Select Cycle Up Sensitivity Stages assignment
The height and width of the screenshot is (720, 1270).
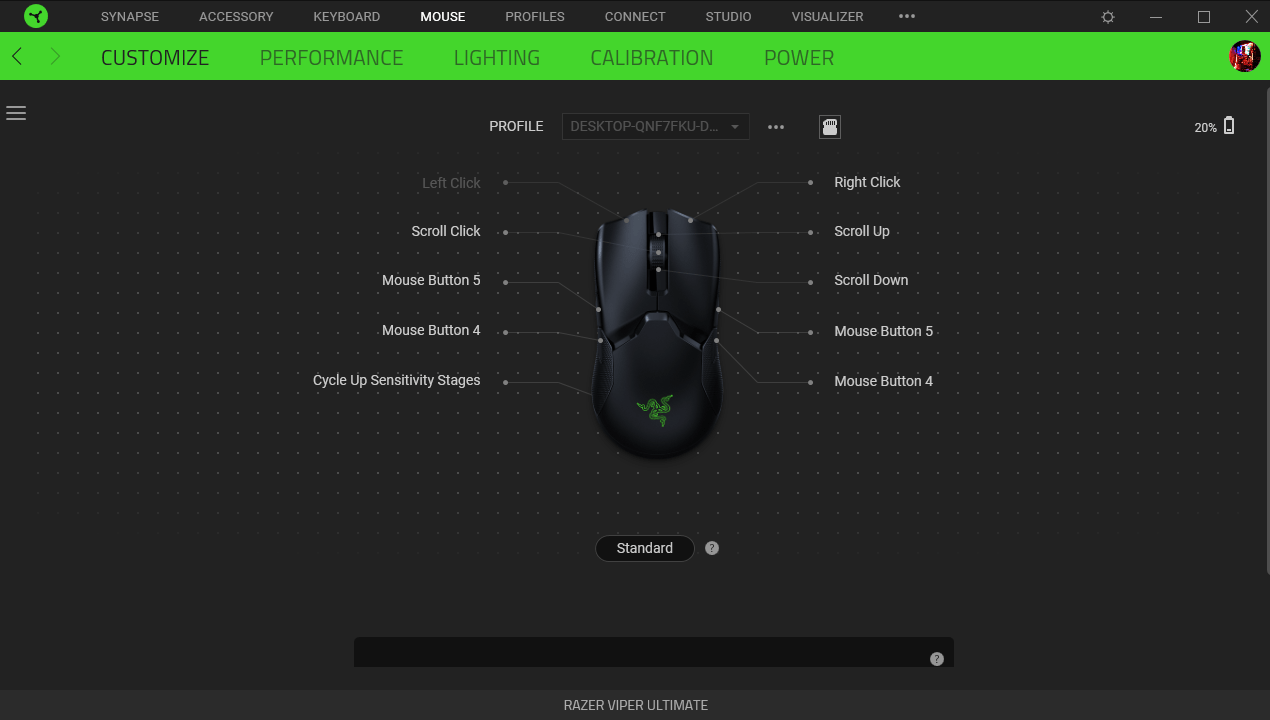tap(397, 380)
